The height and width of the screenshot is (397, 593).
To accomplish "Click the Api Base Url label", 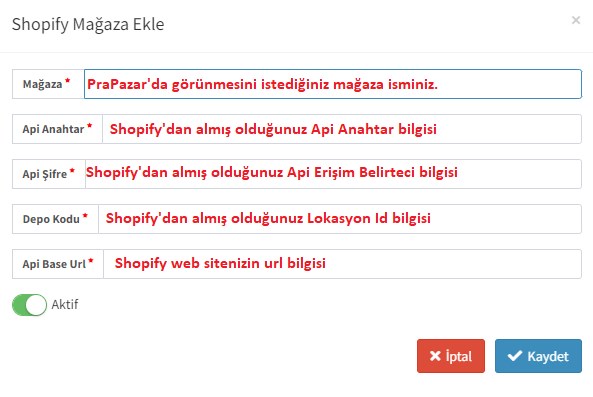I will [x=54, y=264].
